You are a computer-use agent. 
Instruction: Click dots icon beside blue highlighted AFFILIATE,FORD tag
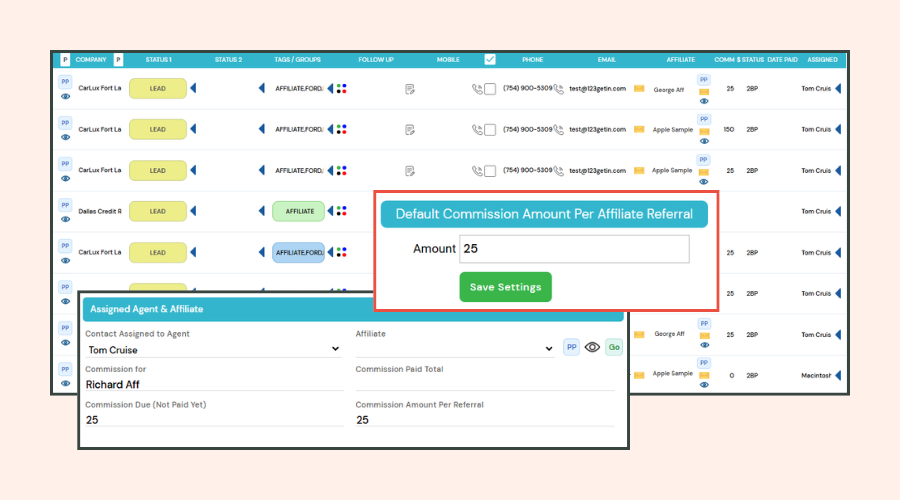[342, 253]
